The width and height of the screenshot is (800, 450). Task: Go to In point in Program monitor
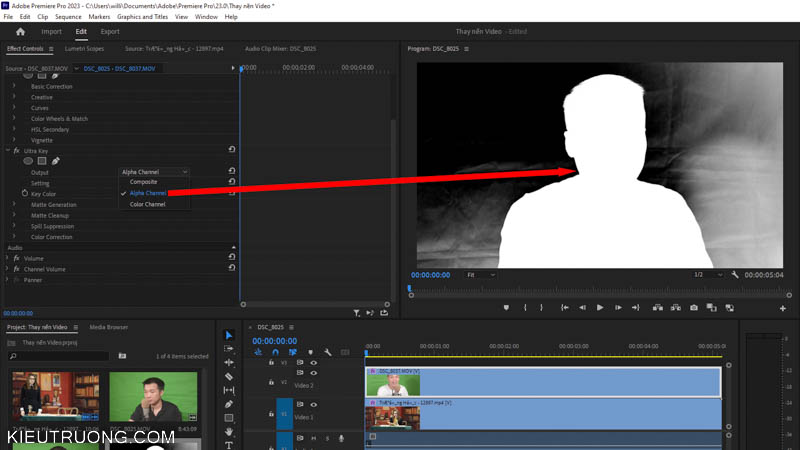565,308
